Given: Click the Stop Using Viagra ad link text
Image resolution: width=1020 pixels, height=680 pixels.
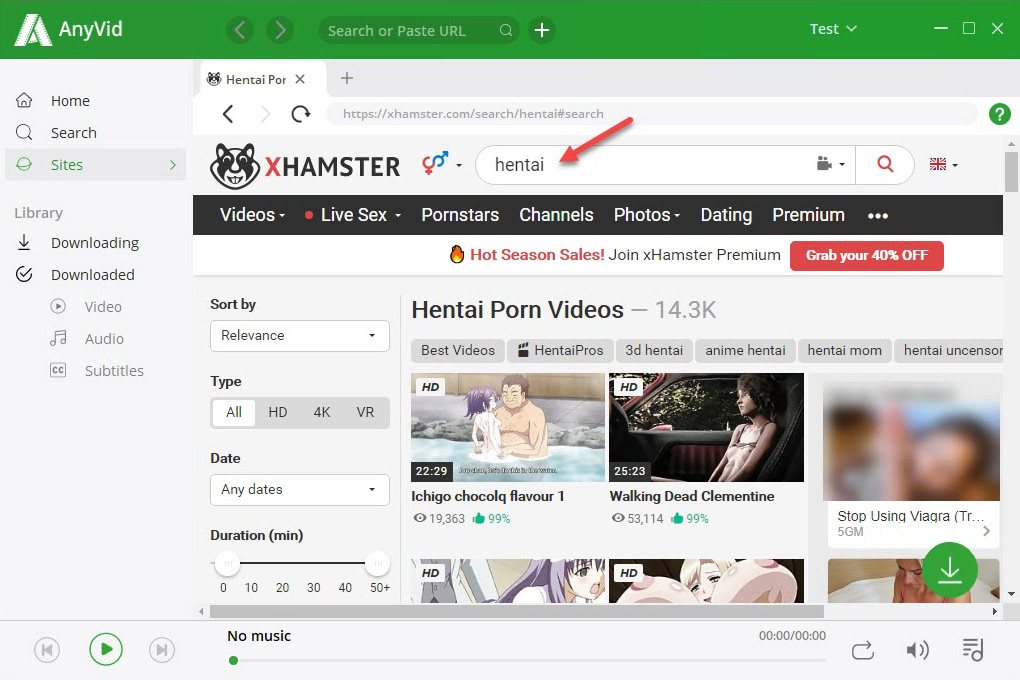Looking at the screenshot, I should (910, 516).
